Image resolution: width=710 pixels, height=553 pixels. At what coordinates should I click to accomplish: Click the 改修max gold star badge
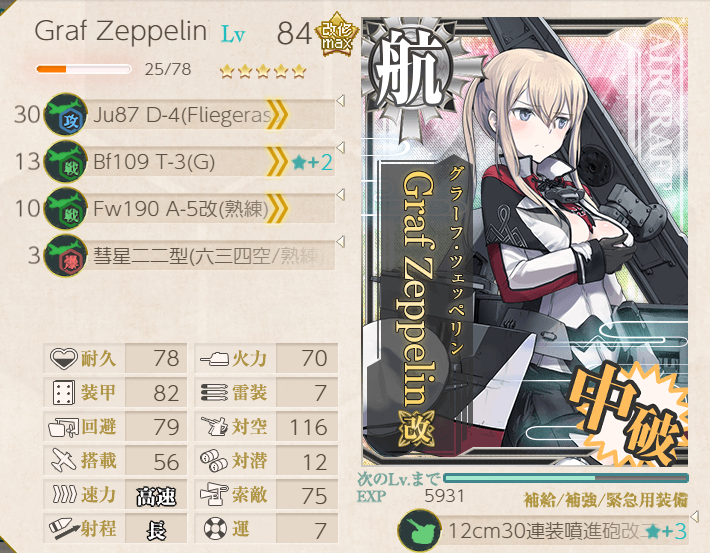pyautogui.click(x=337, y=35)
